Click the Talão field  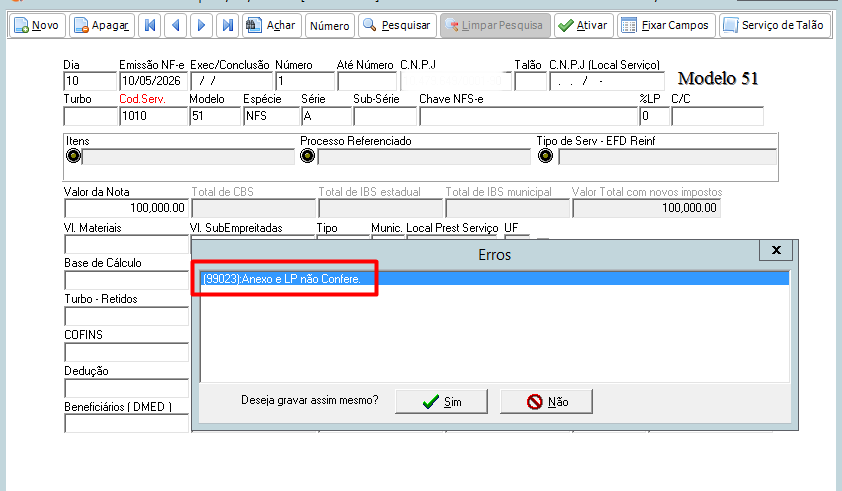tap(531, 81)
